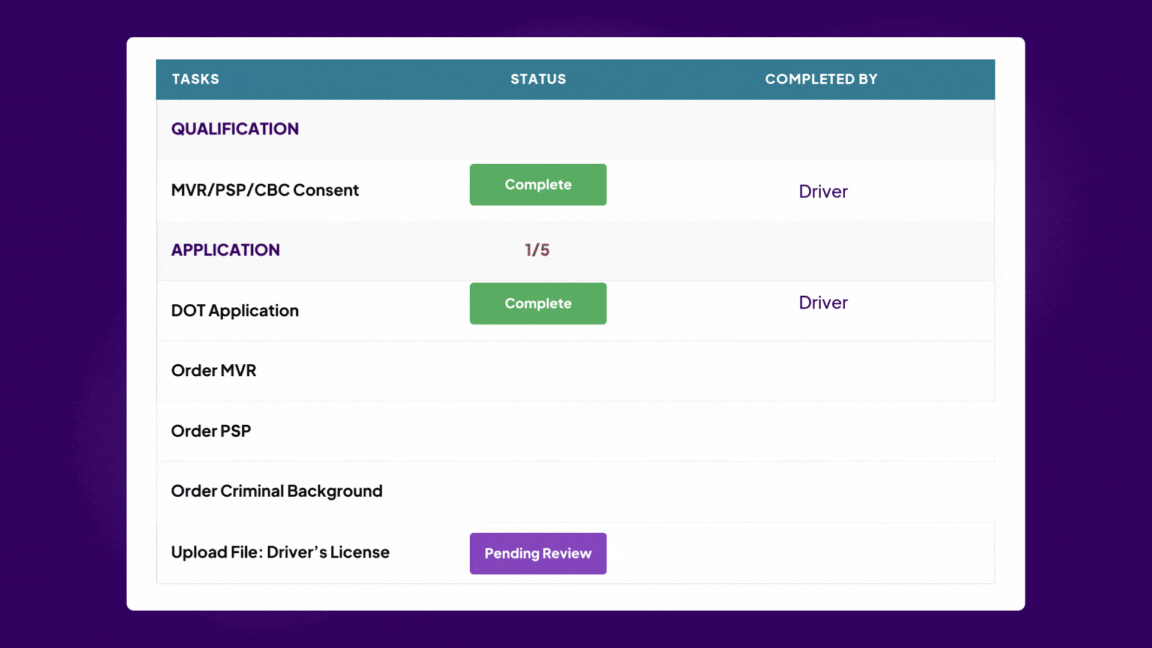
Task: Open the MVR/PSP/CBC Consent task
Action: point(265,190)
